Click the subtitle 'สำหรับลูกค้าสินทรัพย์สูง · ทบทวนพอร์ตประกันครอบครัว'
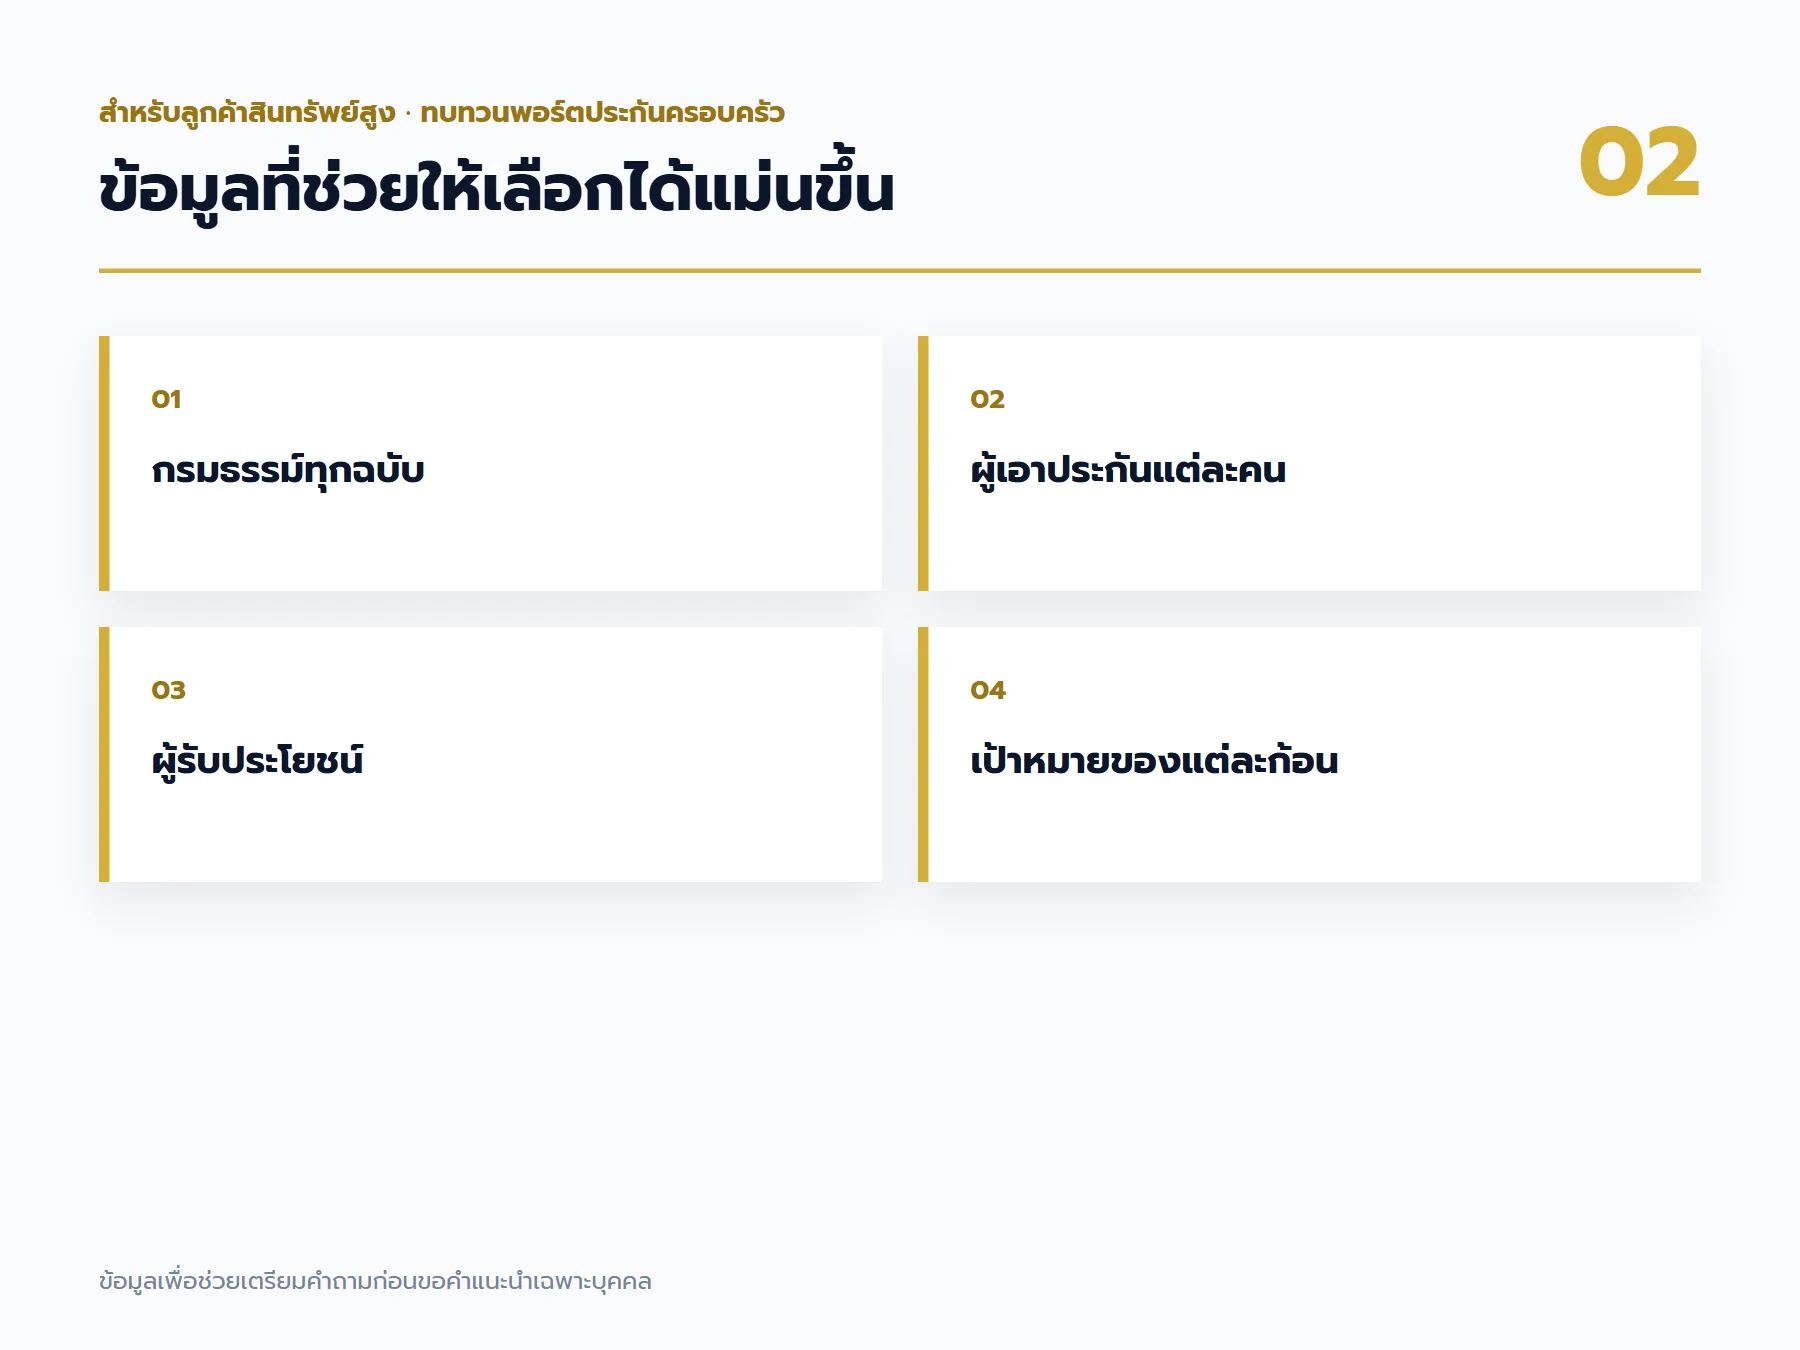The image size is (1800, 1350). click(x=442, y=113)
